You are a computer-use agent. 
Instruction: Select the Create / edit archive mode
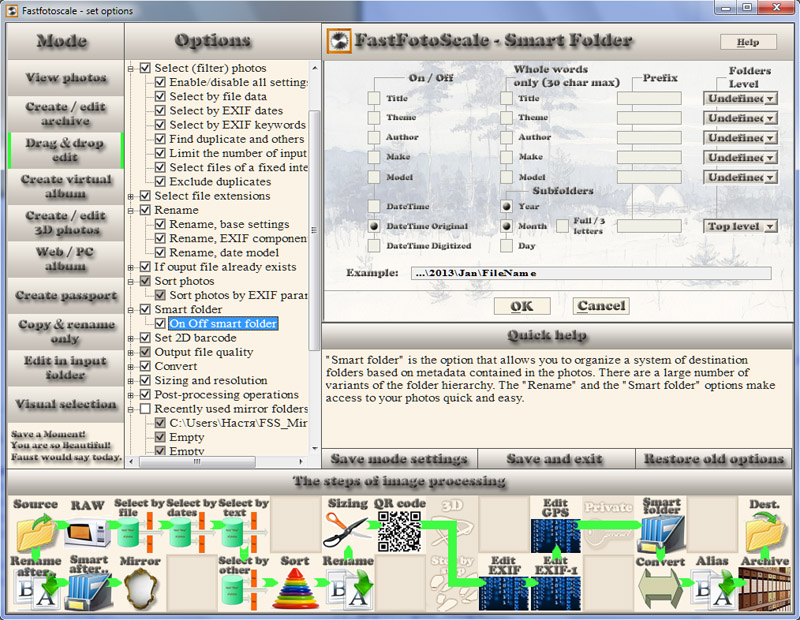(x=66, y=114)
